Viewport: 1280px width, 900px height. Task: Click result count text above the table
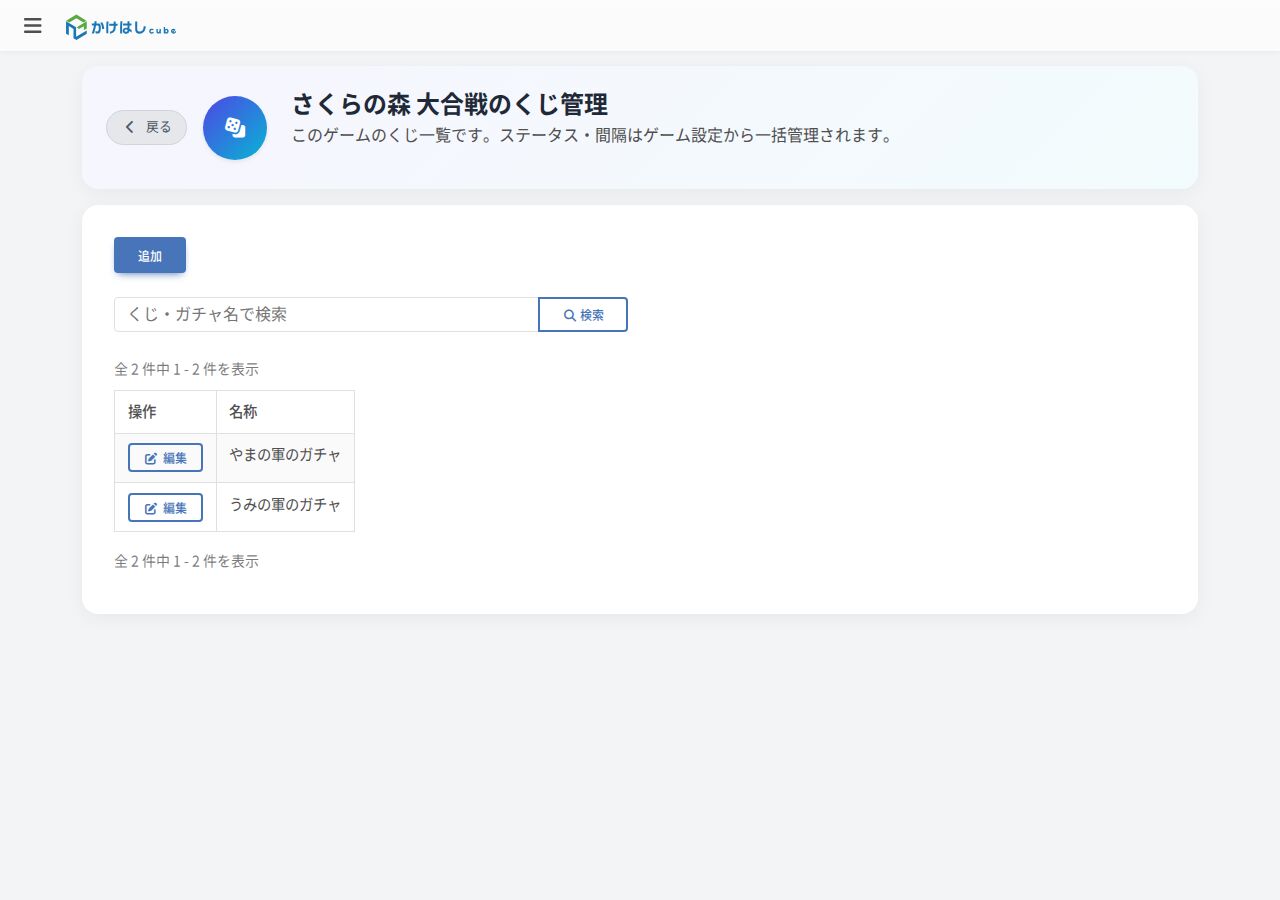point(187,369)
